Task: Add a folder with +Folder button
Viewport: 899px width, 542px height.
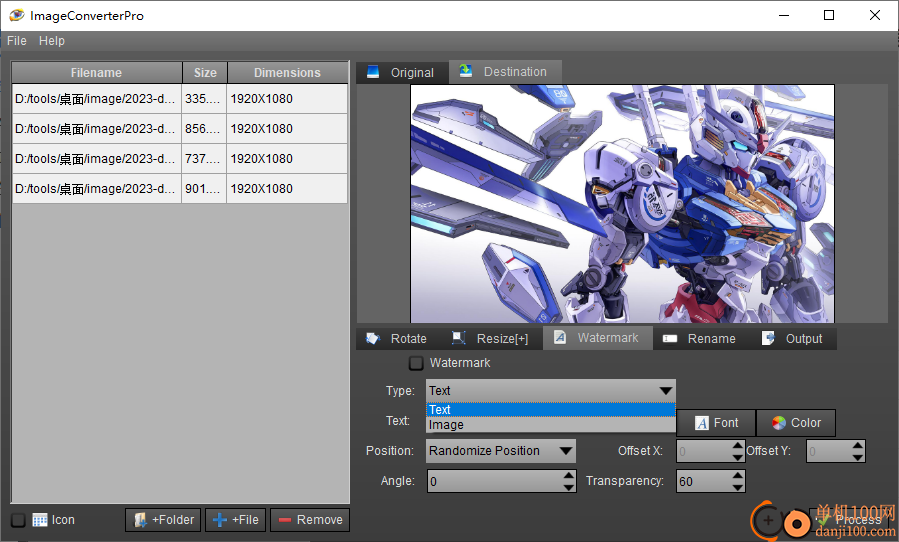Action: click(163, 520)
